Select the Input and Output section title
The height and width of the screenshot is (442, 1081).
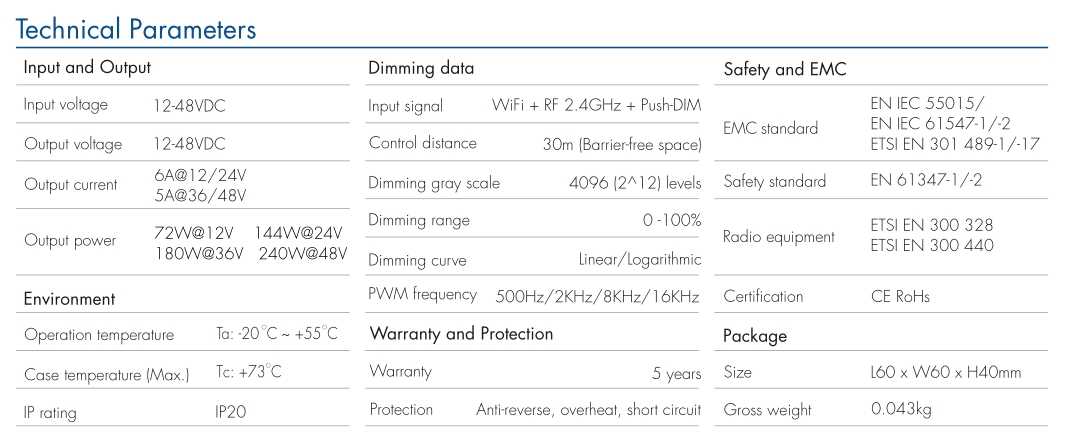click(87, 68)
